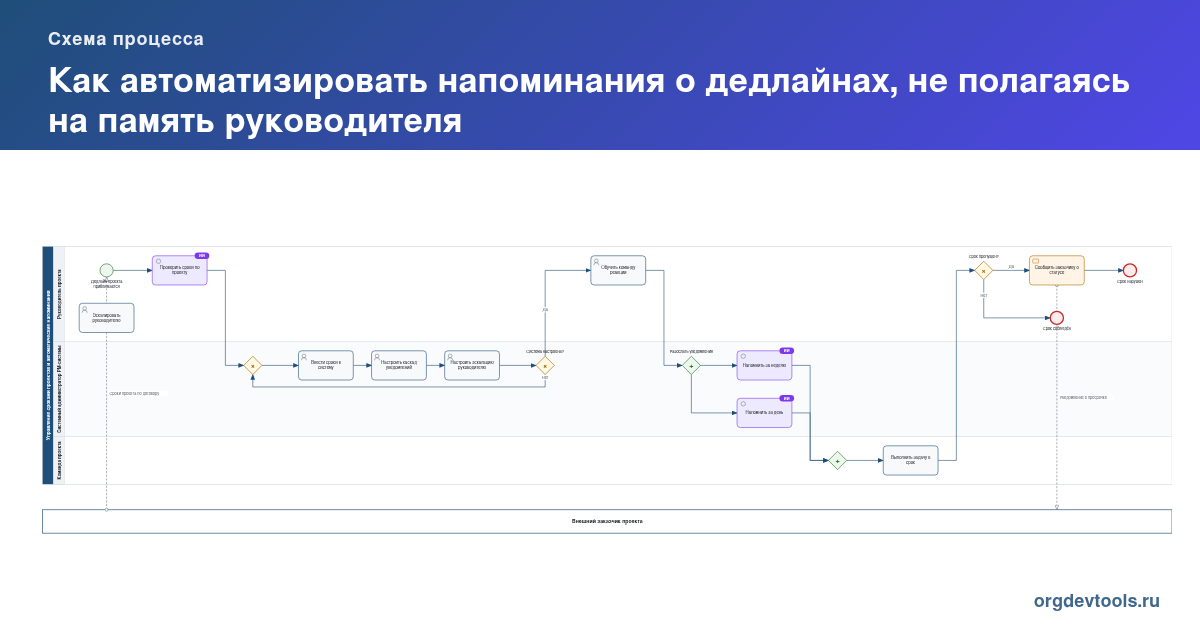Click the ИИ badge on 'Напомнить за неделю'
1200x630 pixels.
pyautogui.click(x=786, y=351)
